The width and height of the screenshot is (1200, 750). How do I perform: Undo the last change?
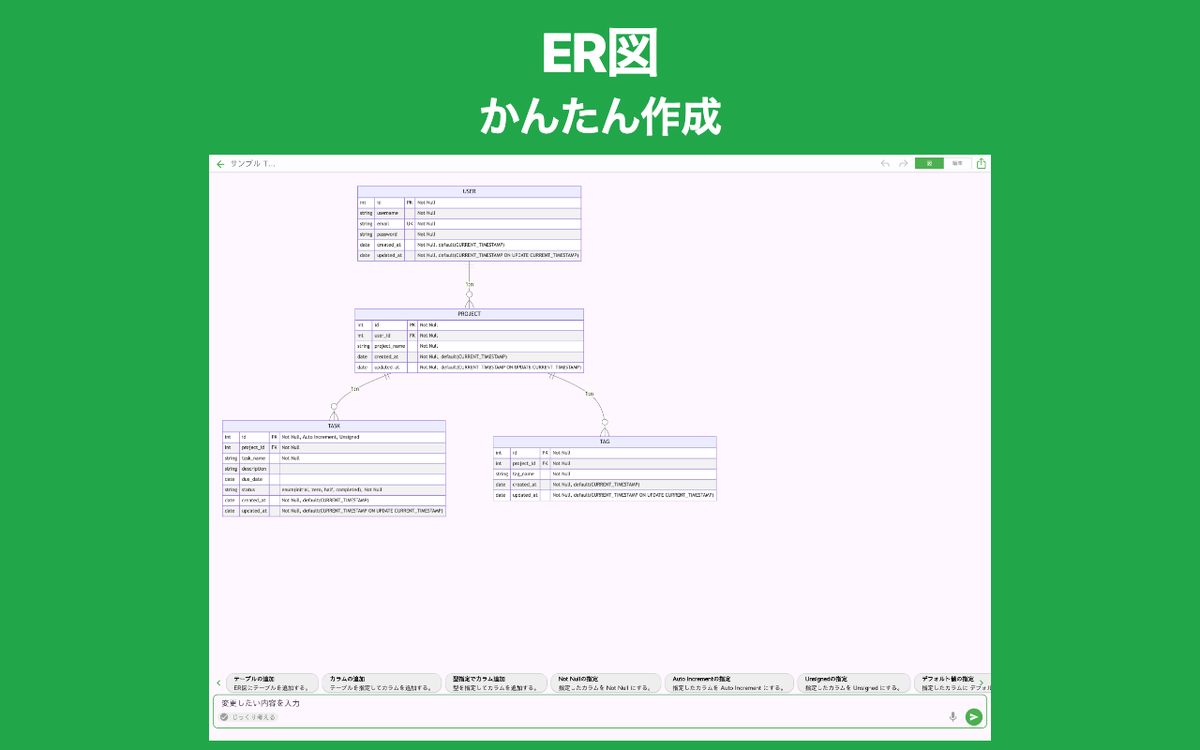885,163
